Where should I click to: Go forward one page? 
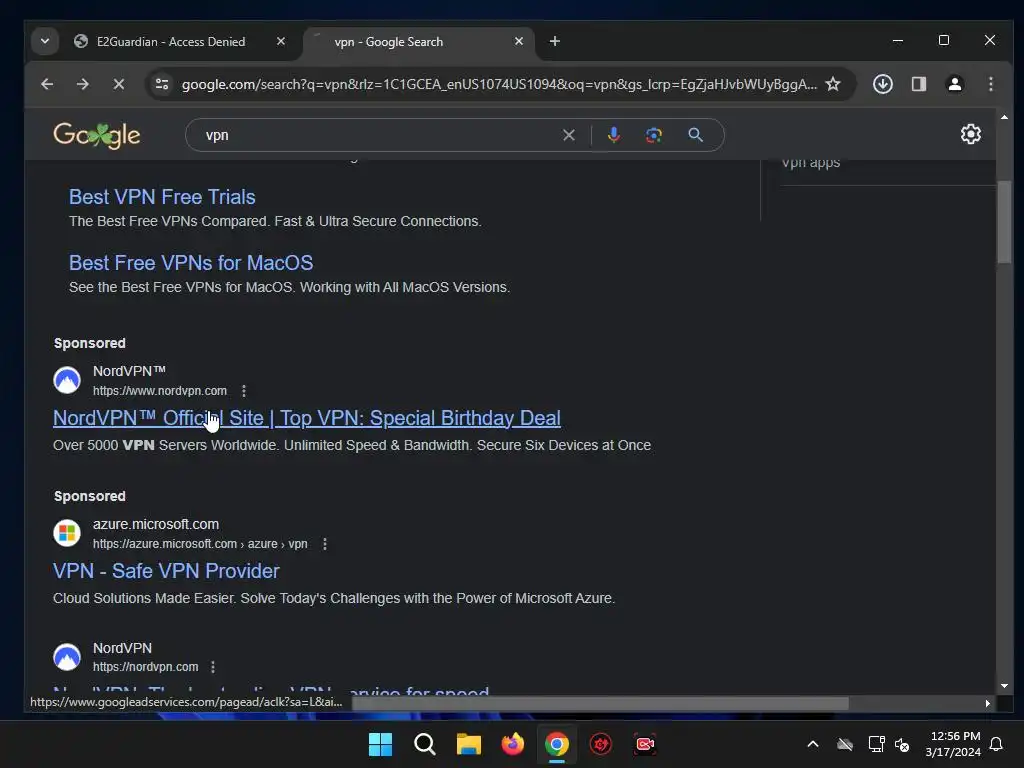82,84
